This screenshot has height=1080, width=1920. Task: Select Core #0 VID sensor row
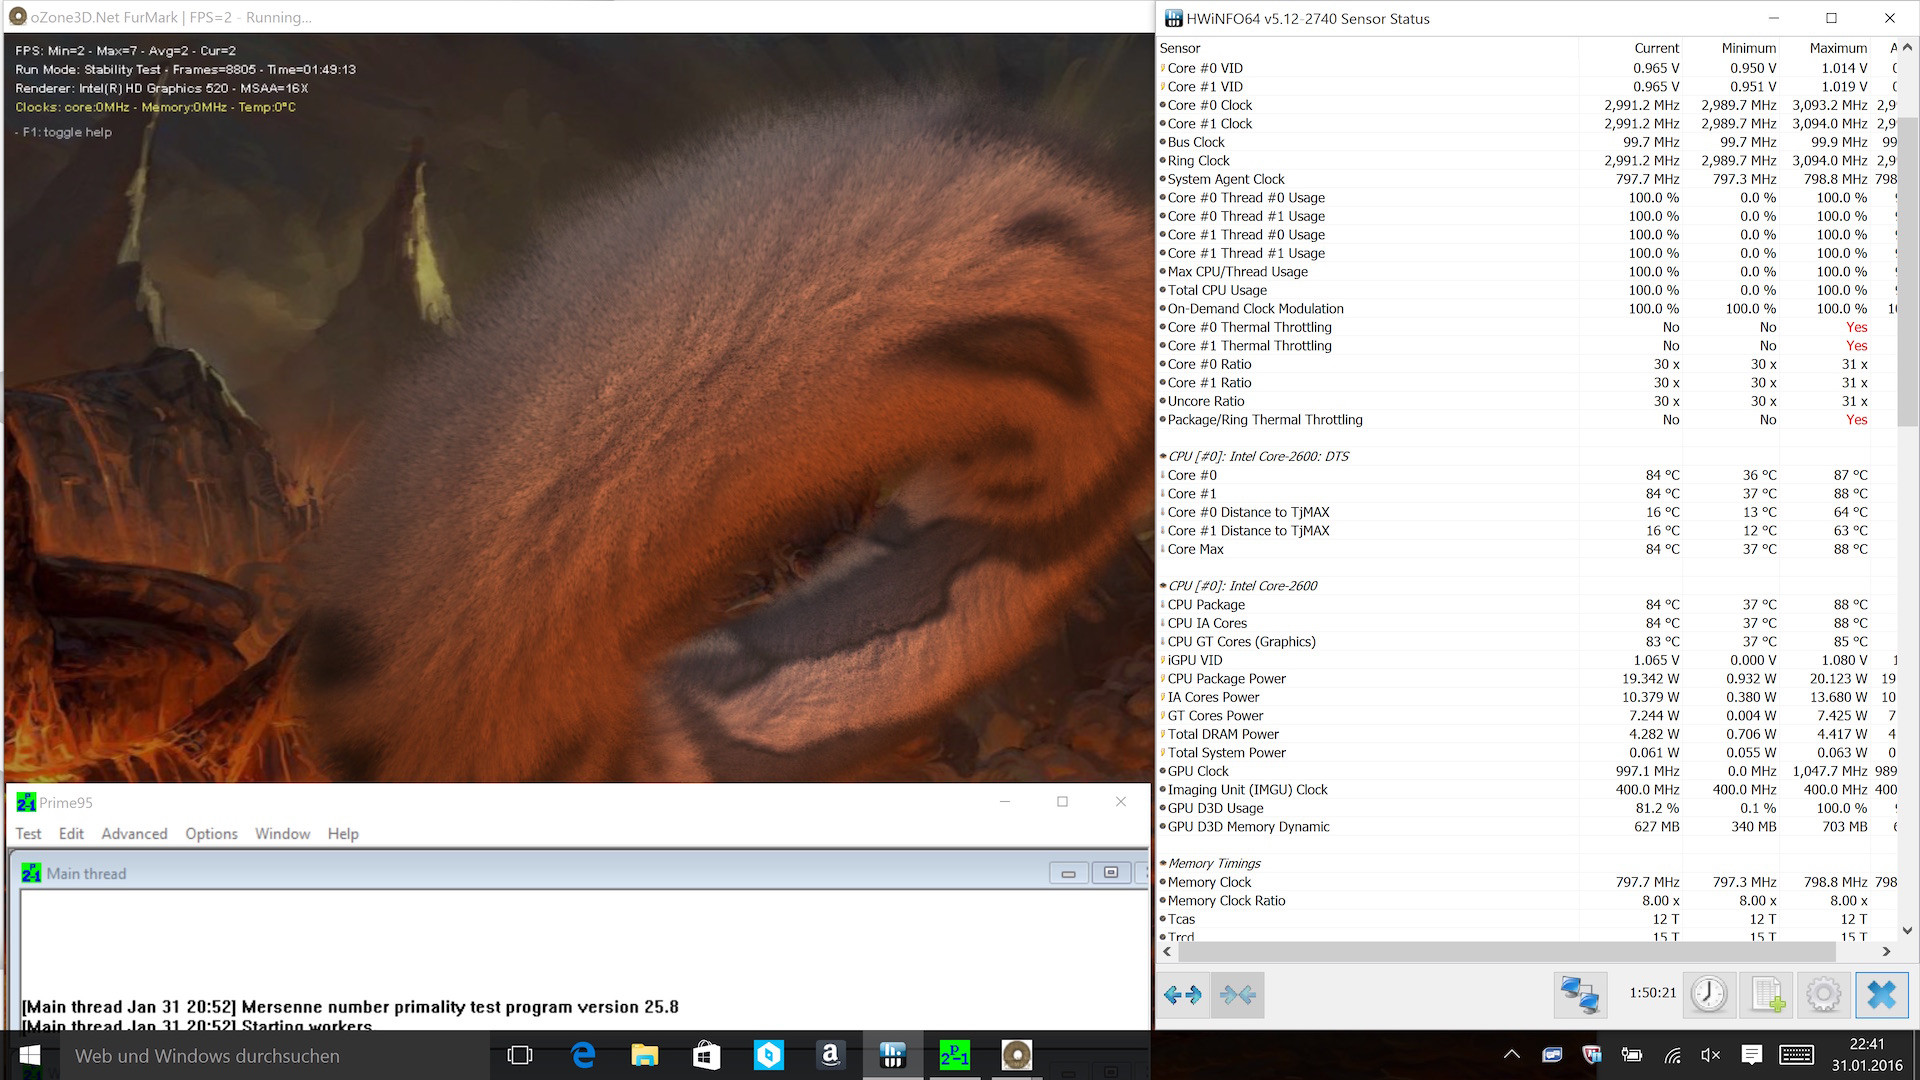(x=1527, y=68)
